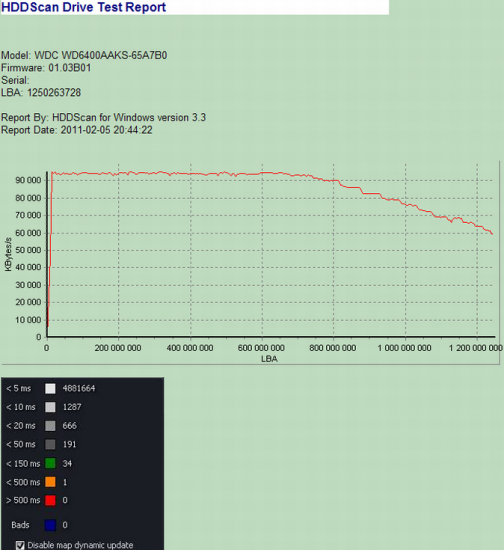This screenshot has height=550, width=504.
Task: Click the green swatch for < 150 ms
Action: tap(50, 463)
